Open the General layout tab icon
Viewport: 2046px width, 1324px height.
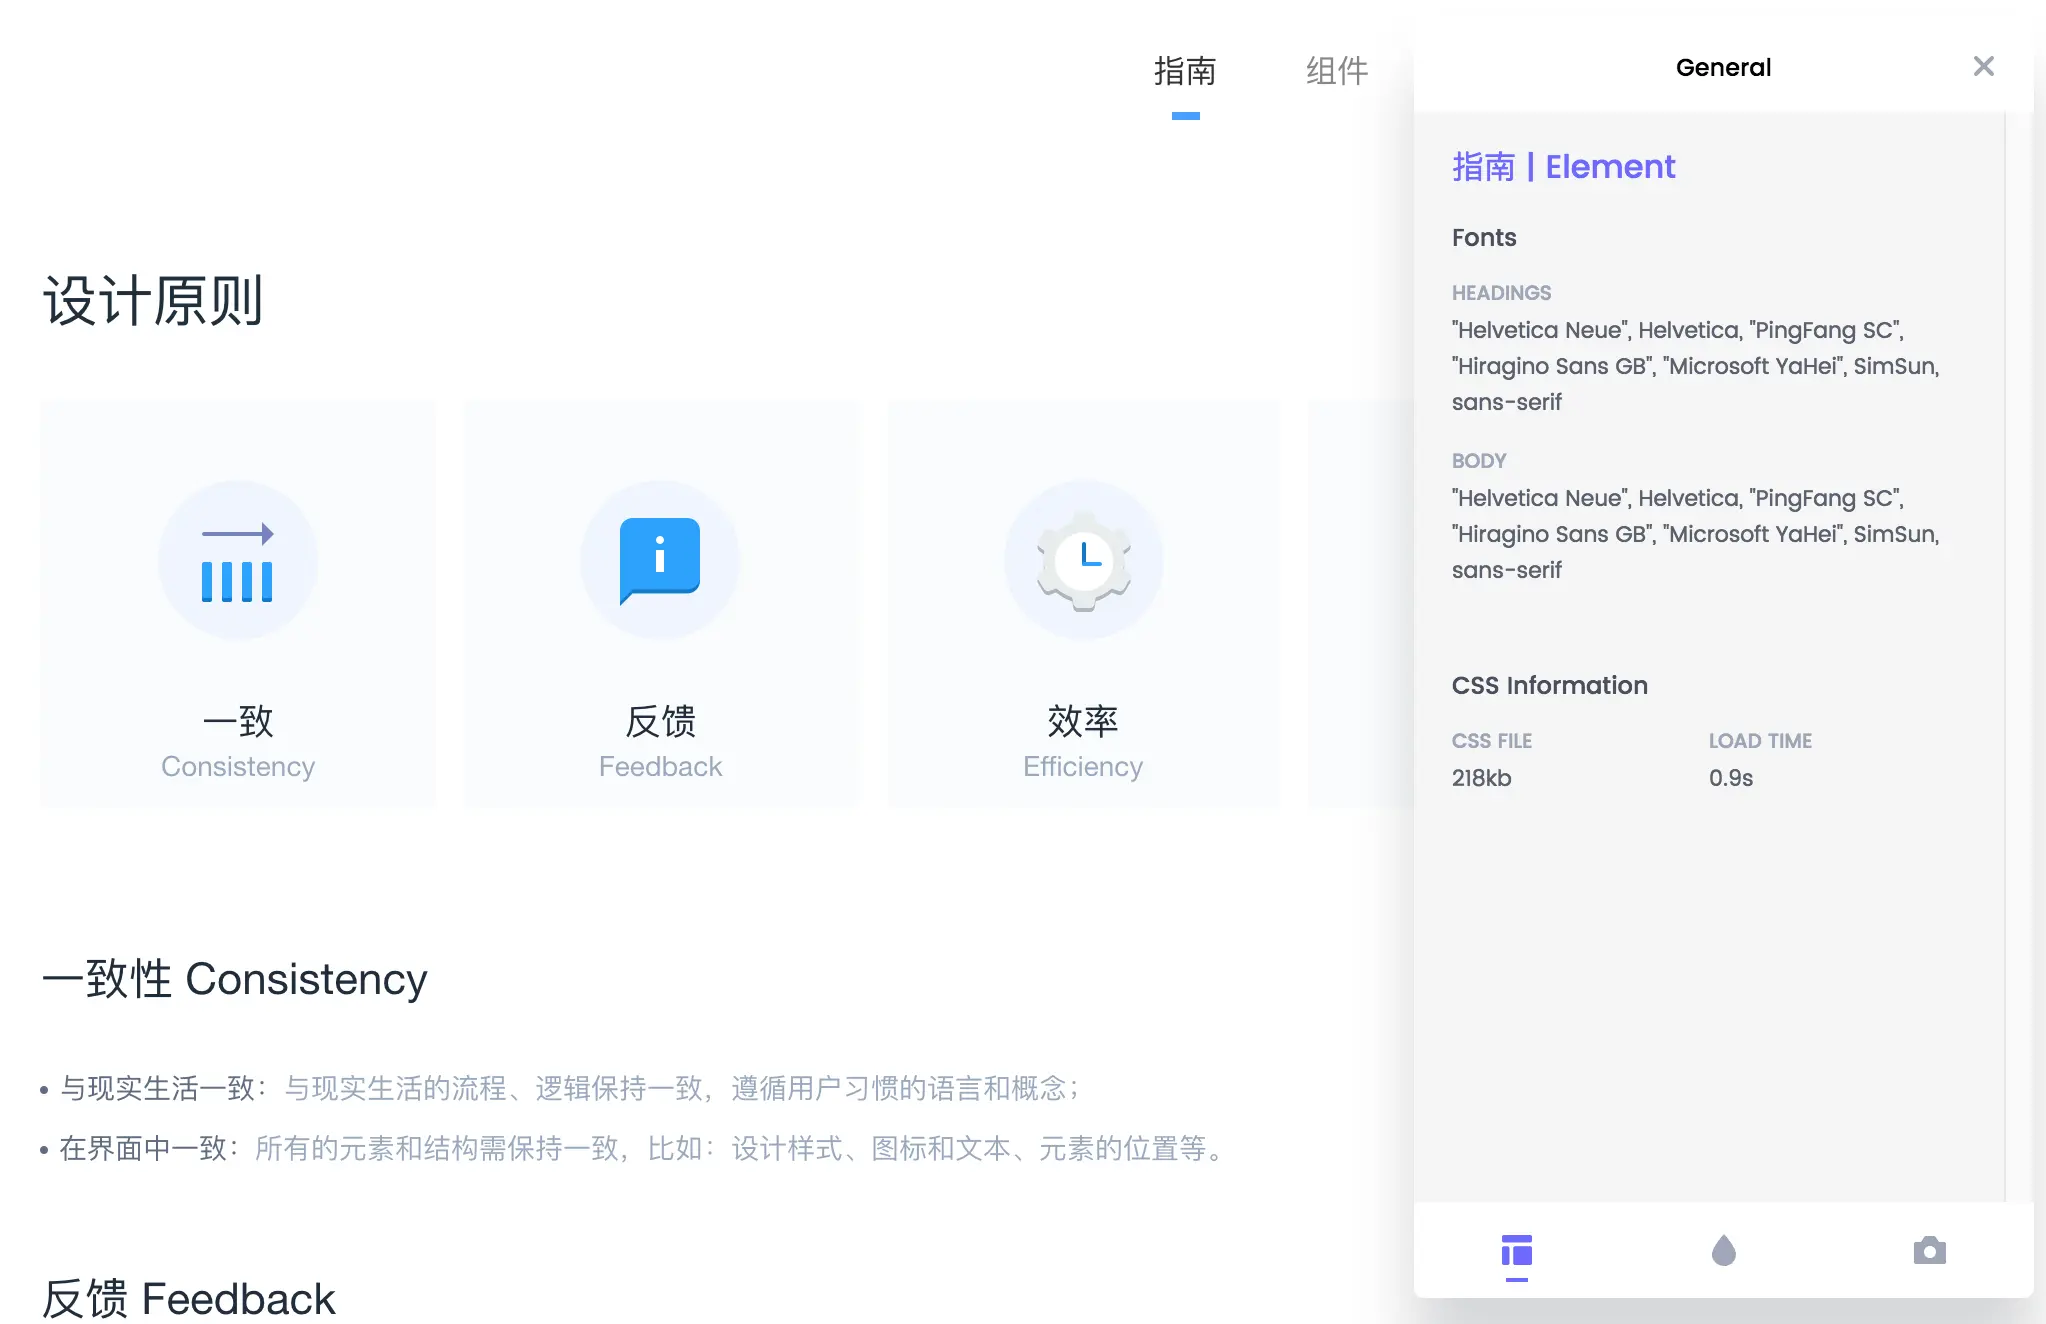click(1516, 1251)
